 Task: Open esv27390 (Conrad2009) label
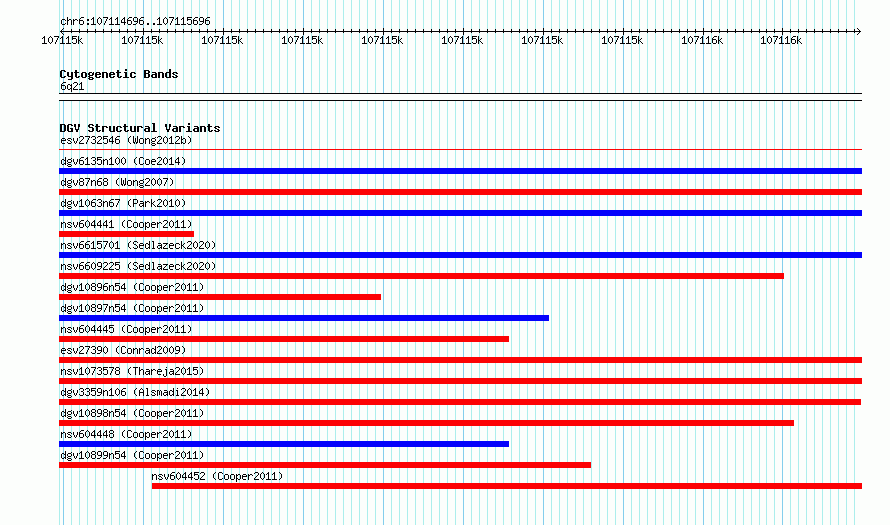pyautogui.click(x=123, y=350)
